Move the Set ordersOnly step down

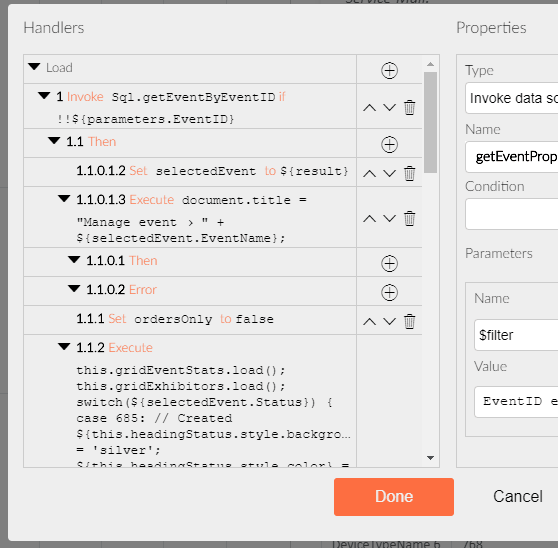389,322
